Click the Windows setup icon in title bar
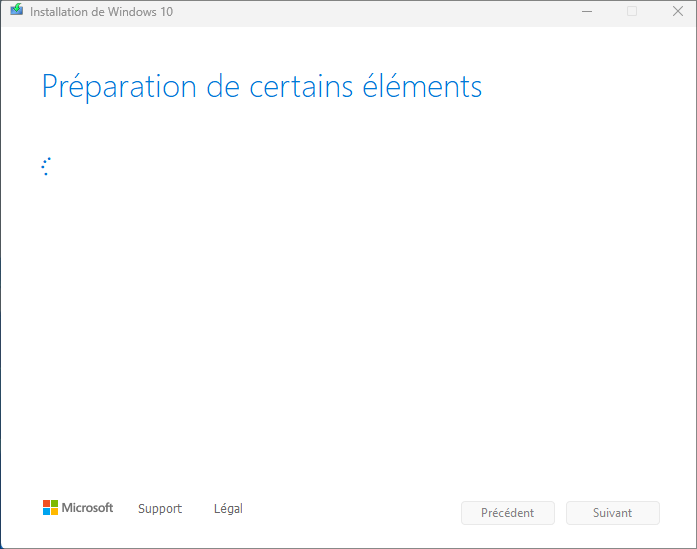Image resolution: width=697 pixels, height=549 pixels. coord(17,11)
